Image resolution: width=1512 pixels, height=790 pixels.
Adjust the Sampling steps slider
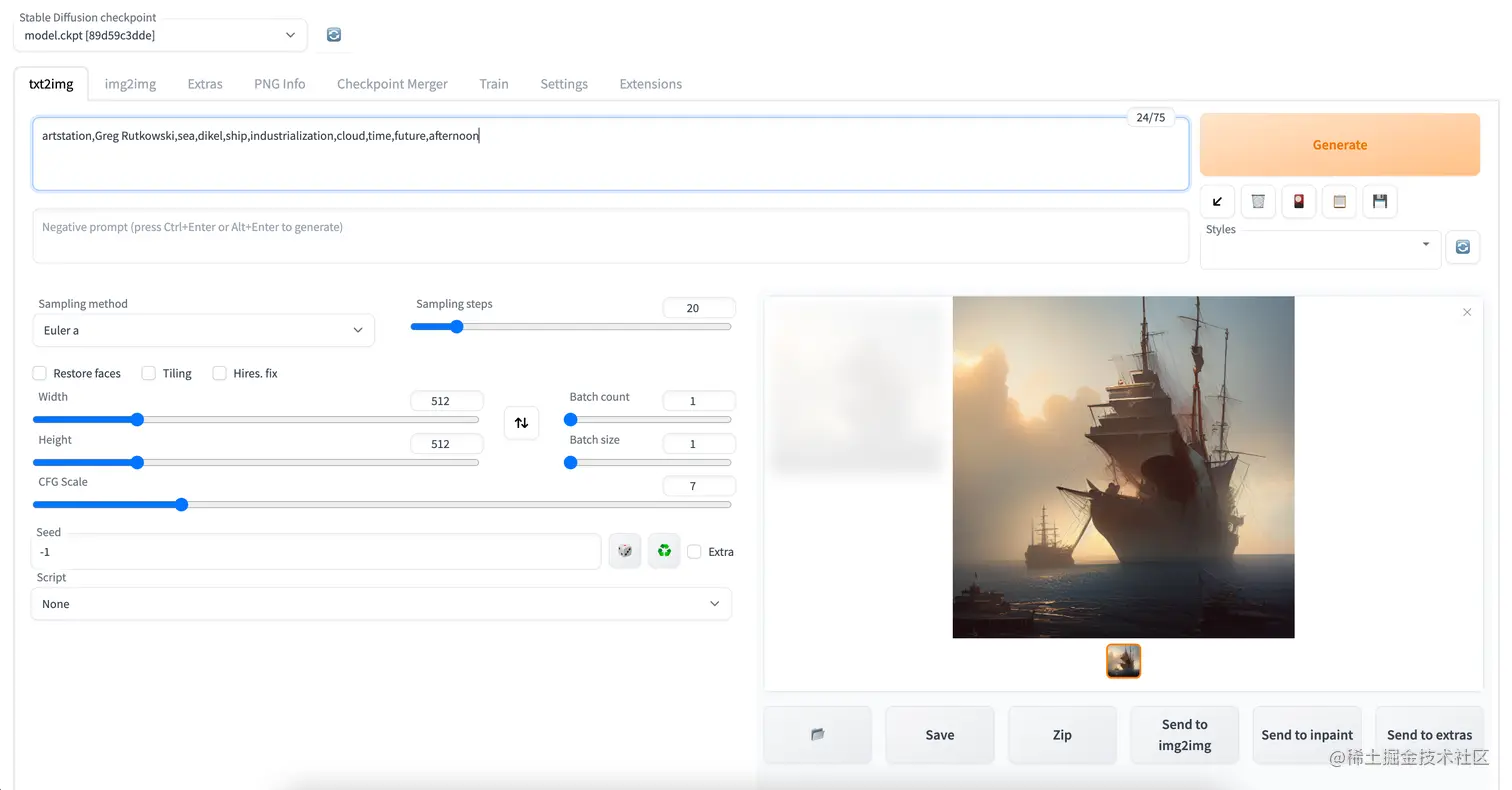(571, 327)
